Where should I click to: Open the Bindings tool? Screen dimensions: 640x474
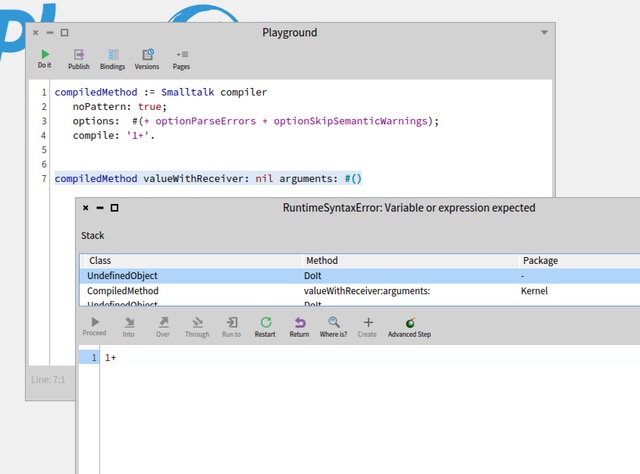point(113,59)
